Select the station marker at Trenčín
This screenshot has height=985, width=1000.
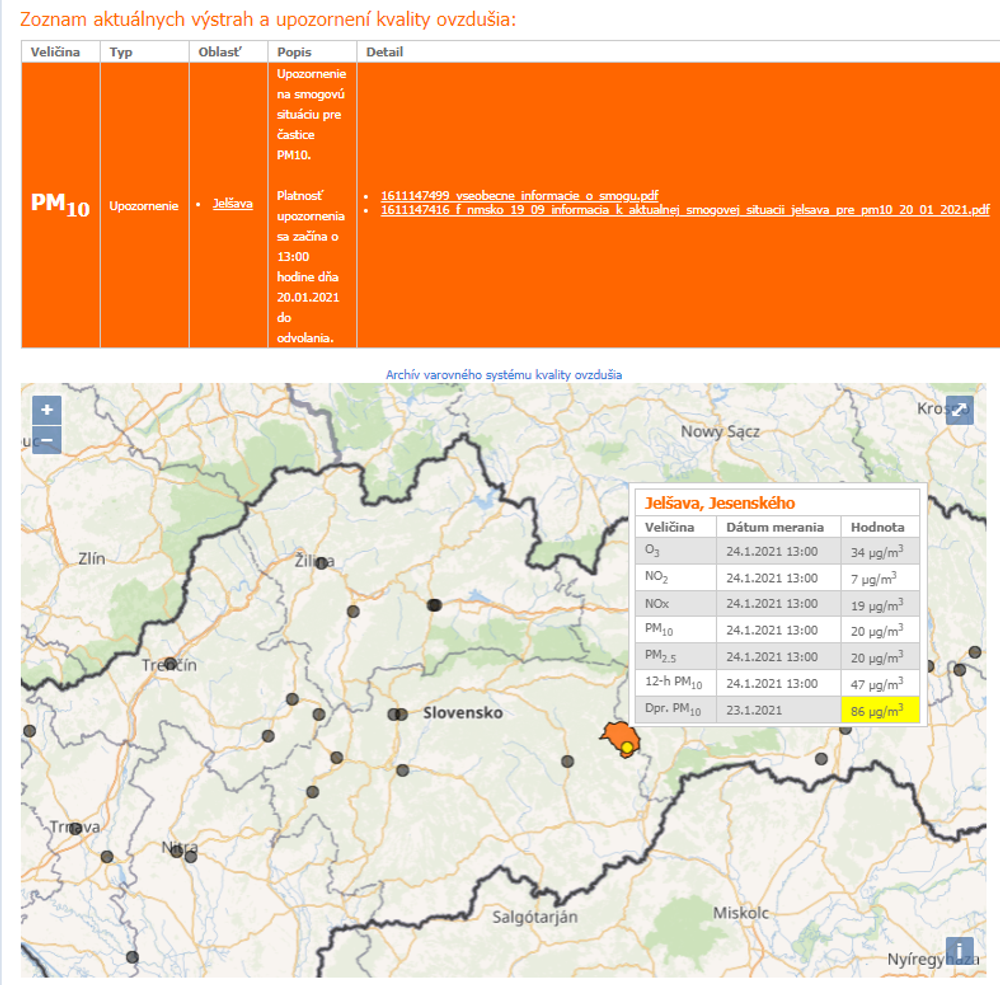(170, 664)
